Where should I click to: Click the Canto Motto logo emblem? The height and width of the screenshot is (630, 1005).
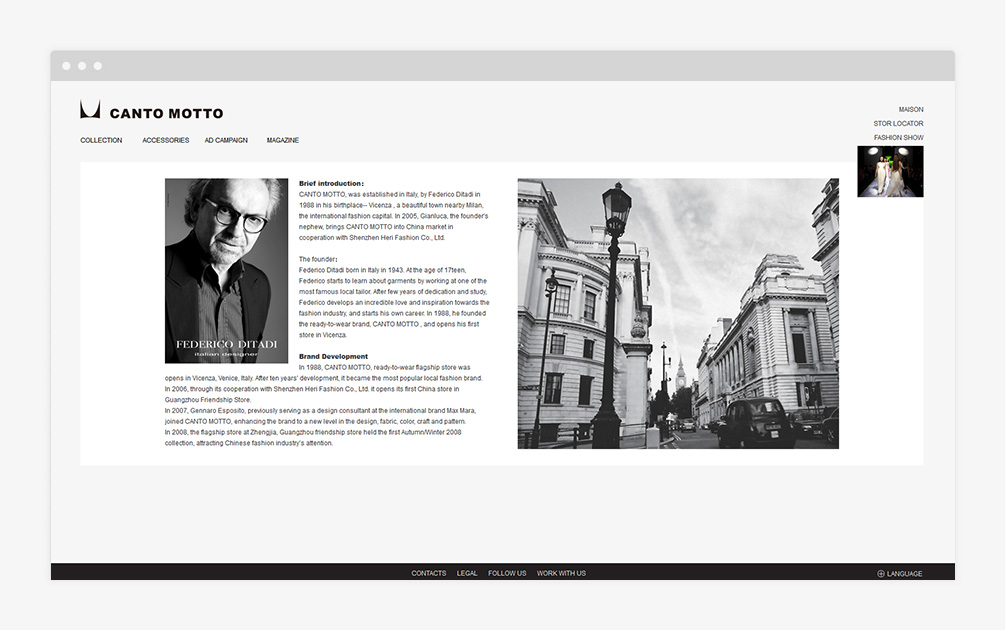[90, 110]
